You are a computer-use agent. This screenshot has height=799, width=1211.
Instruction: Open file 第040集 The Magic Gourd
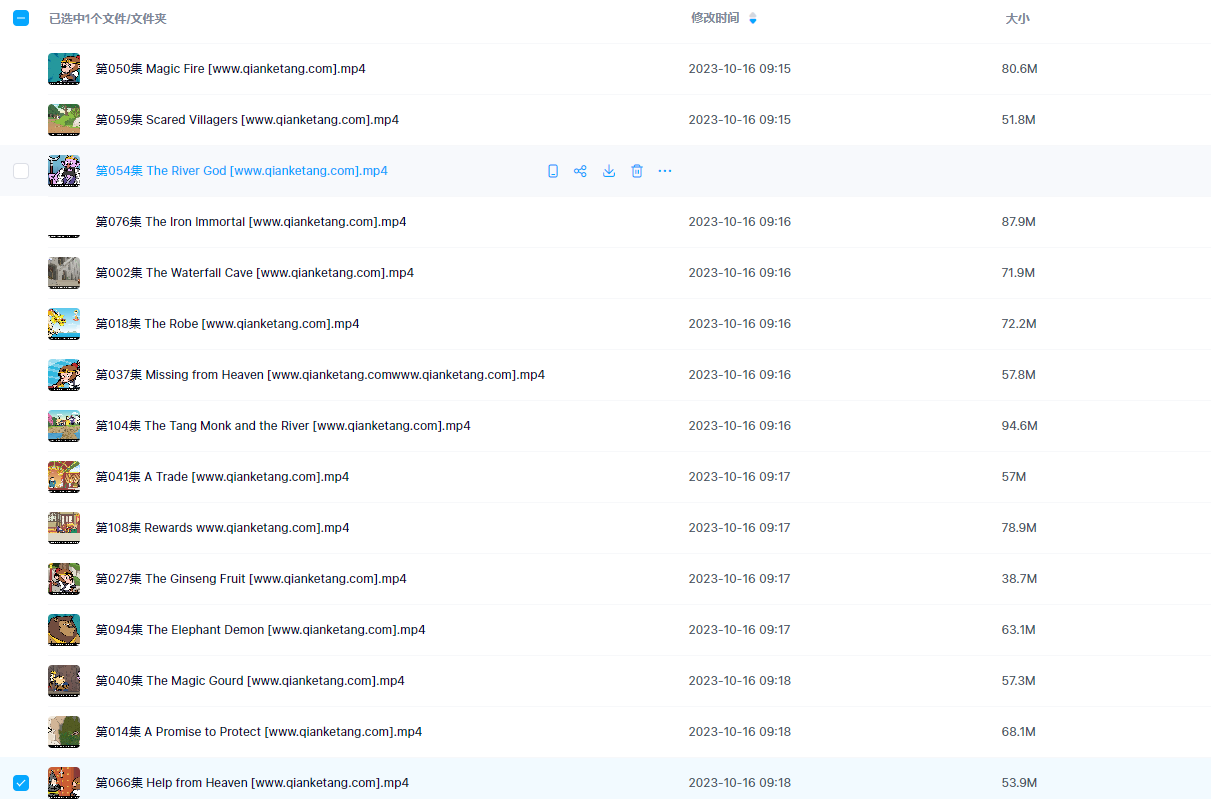250,681
